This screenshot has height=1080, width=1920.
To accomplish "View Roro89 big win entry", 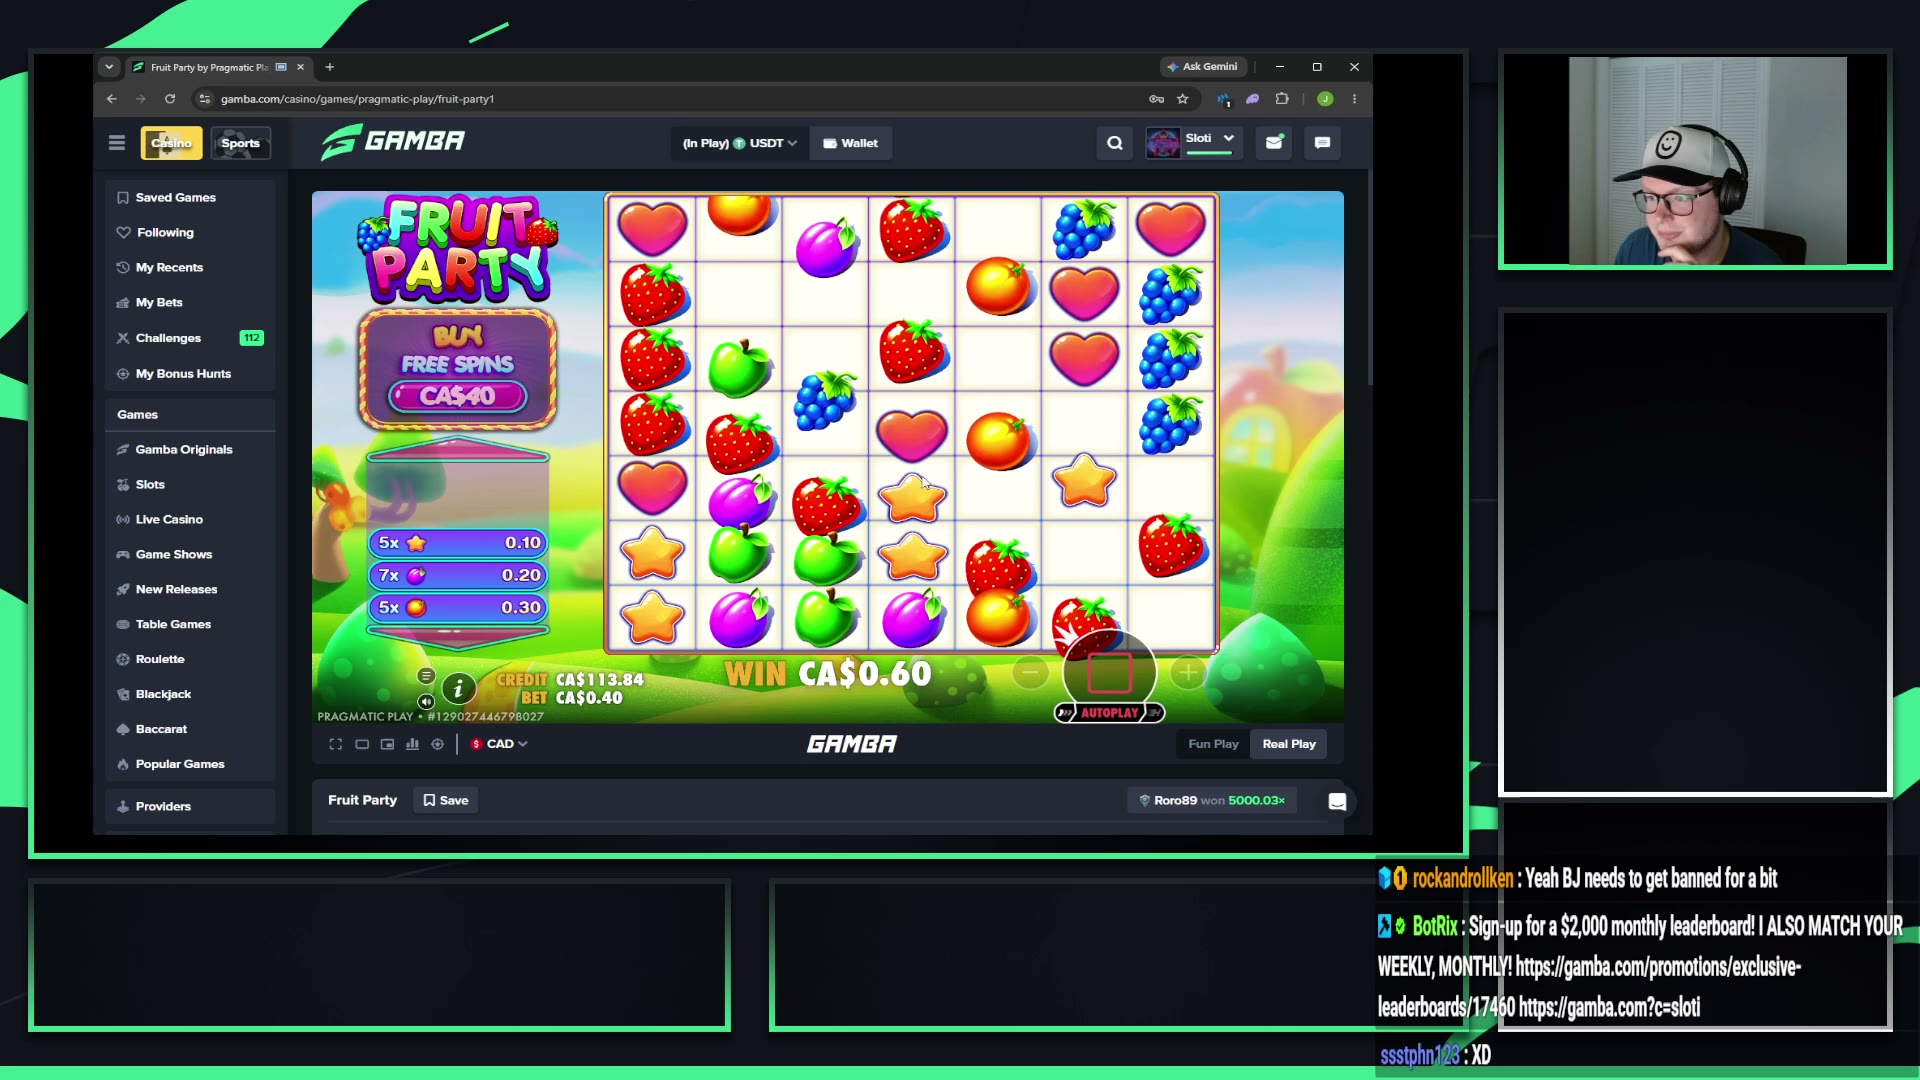I will click(x=1212, y=801).
